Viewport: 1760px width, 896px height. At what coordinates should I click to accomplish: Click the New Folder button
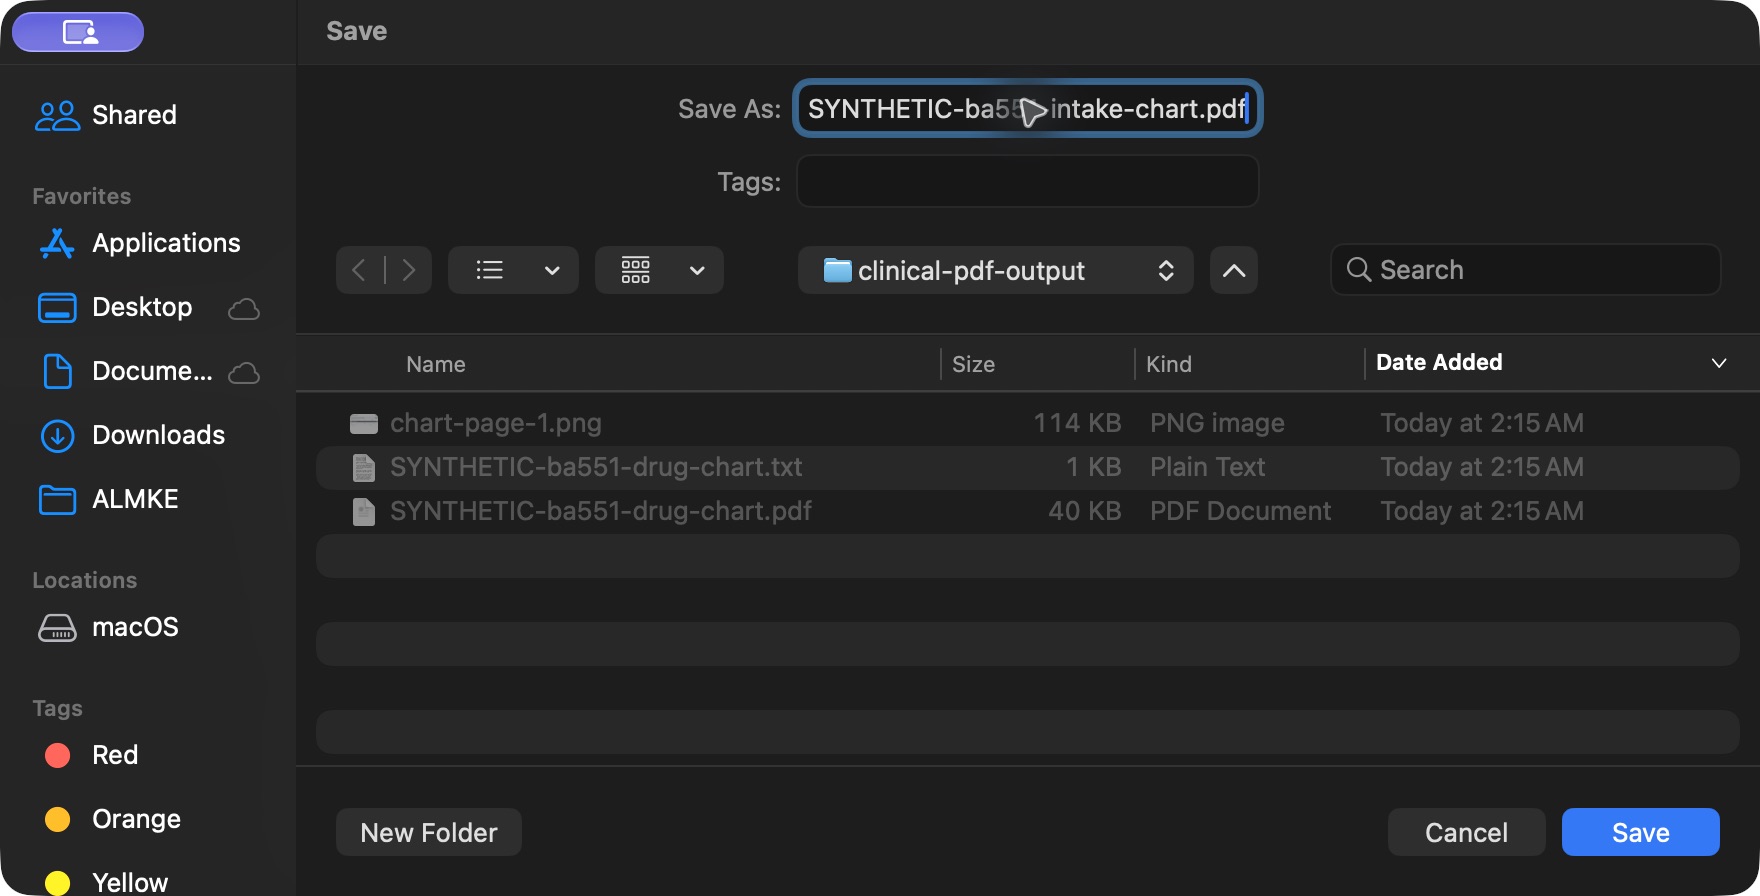pos(429,832)
